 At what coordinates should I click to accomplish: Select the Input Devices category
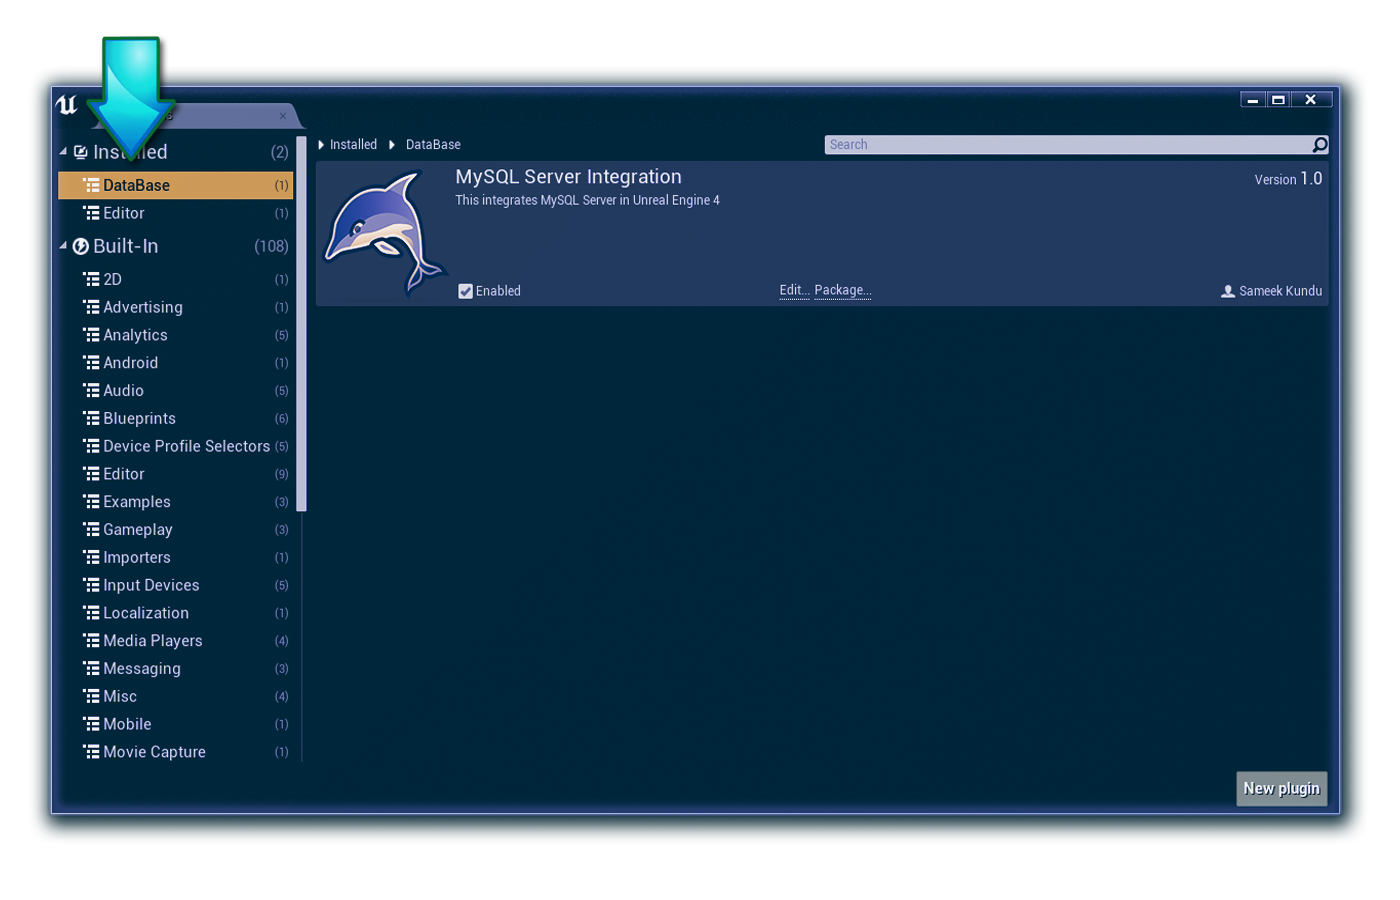(x=176, y=585)
